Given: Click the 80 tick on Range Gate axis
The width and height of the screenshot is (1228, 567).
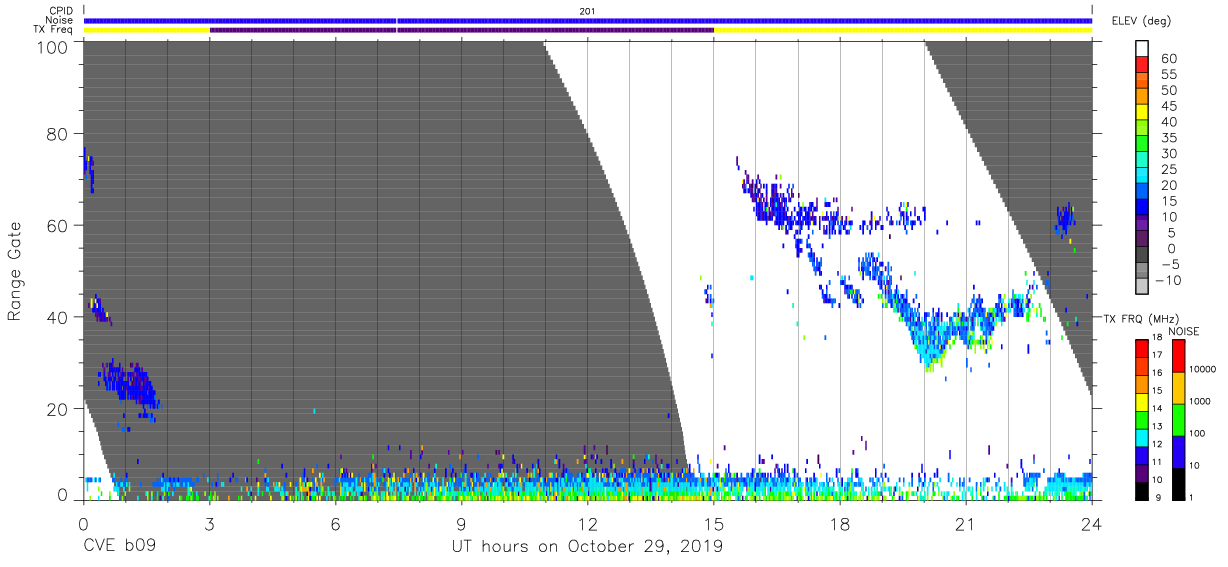Looking at the screenshot, I should pyautogui.click(x=58, y=133).
